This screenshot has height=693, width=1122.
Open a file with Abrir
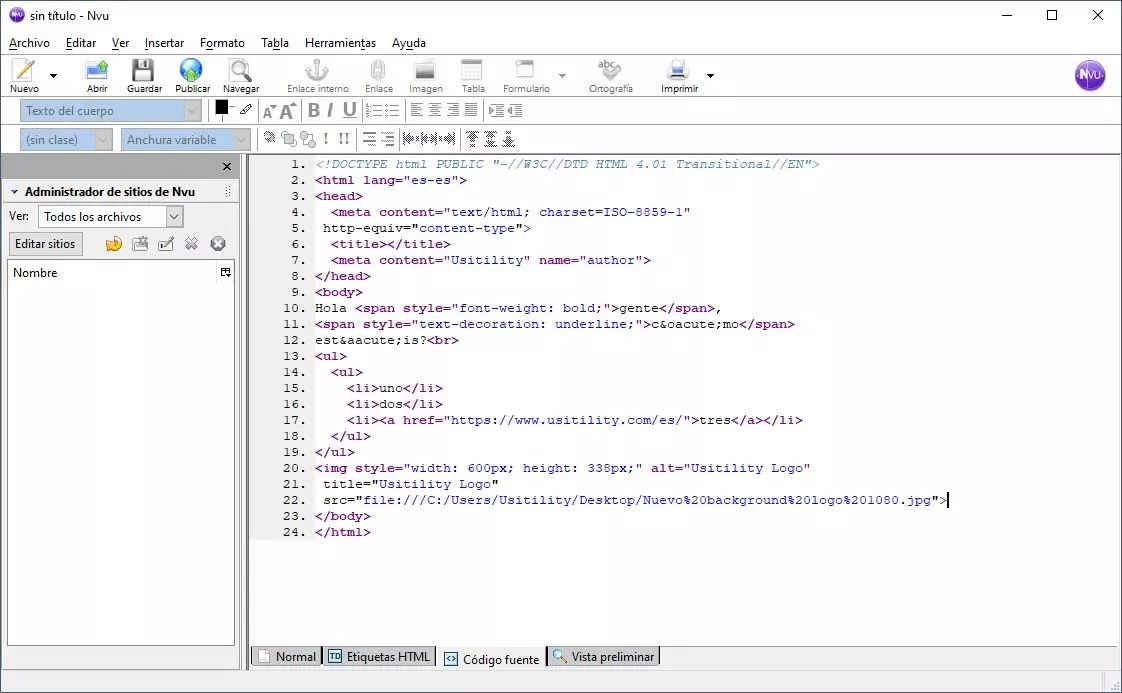point(97,71)
